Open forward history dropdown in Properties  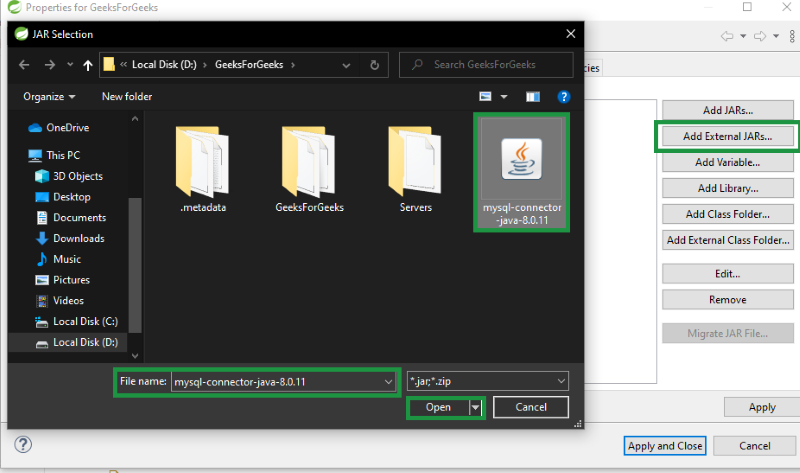pos(776,36)
